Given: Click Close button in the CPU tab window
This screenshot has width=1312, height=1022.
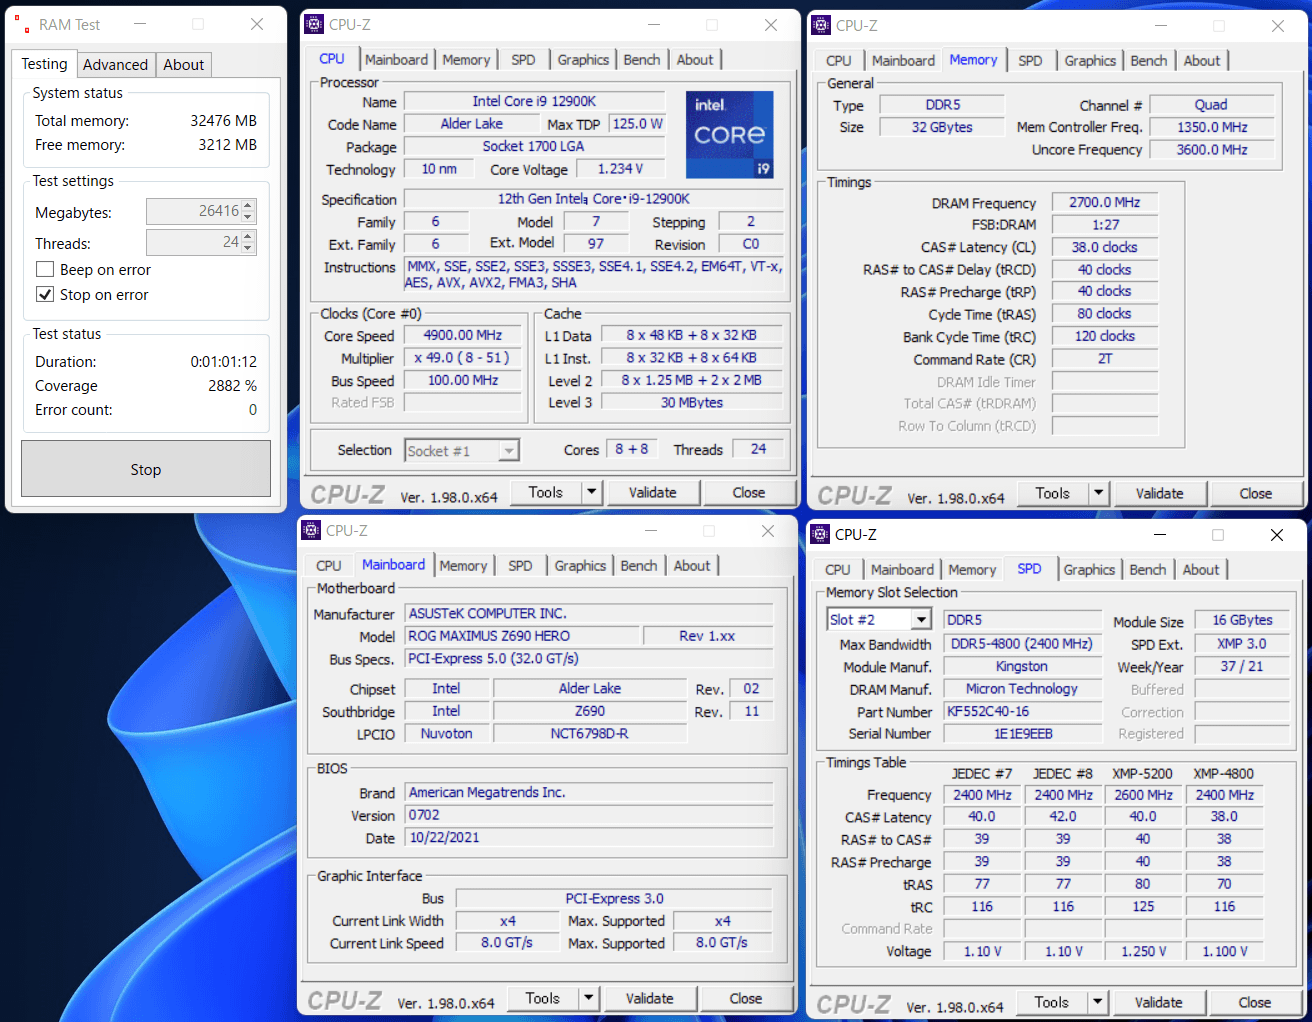Looking at the screenshot, I should 749,492.
